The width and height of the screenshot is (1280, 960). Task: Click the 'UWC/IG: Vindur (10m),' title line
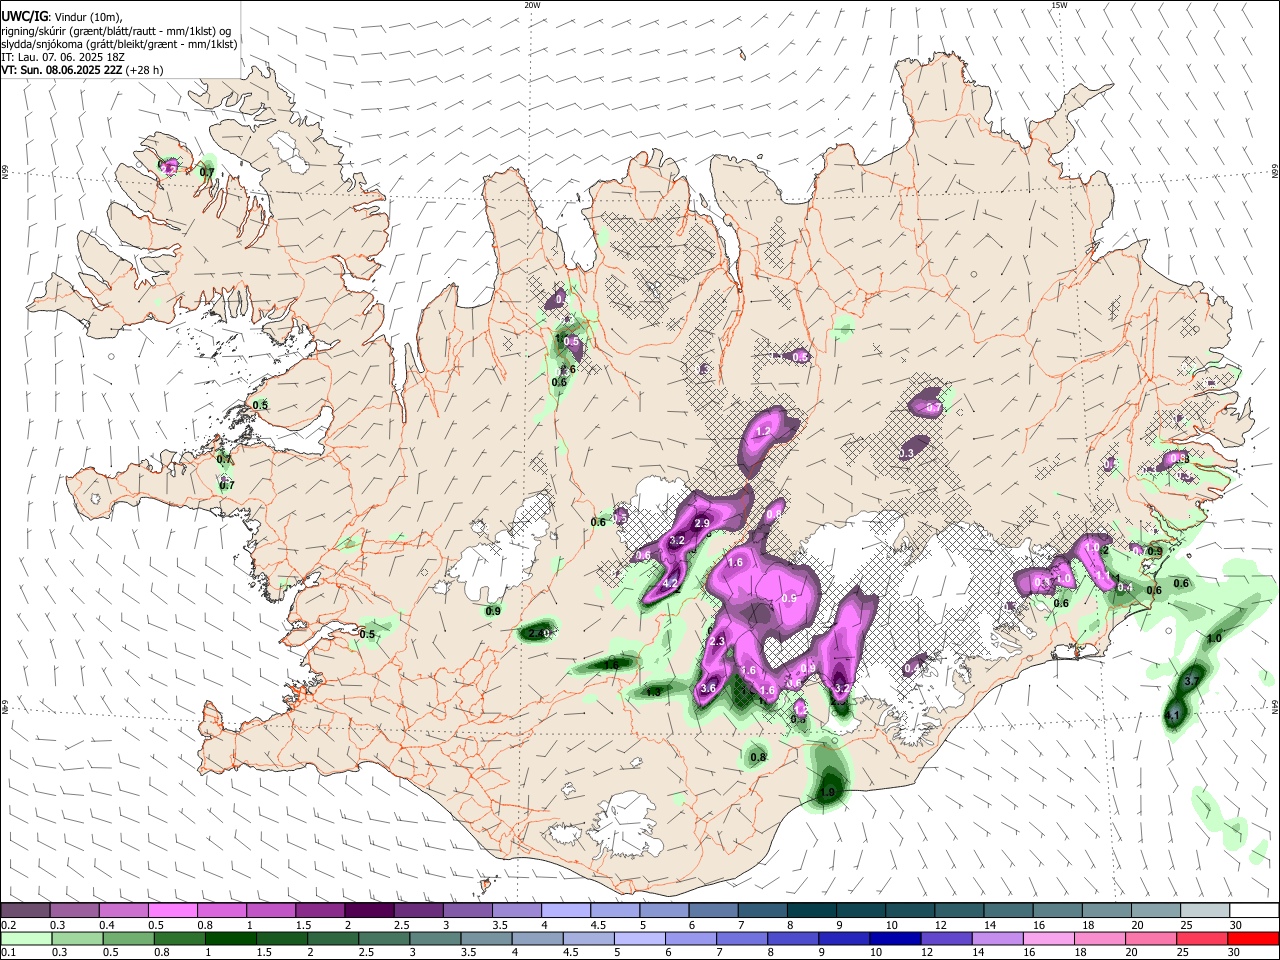[x=61, y=17]
